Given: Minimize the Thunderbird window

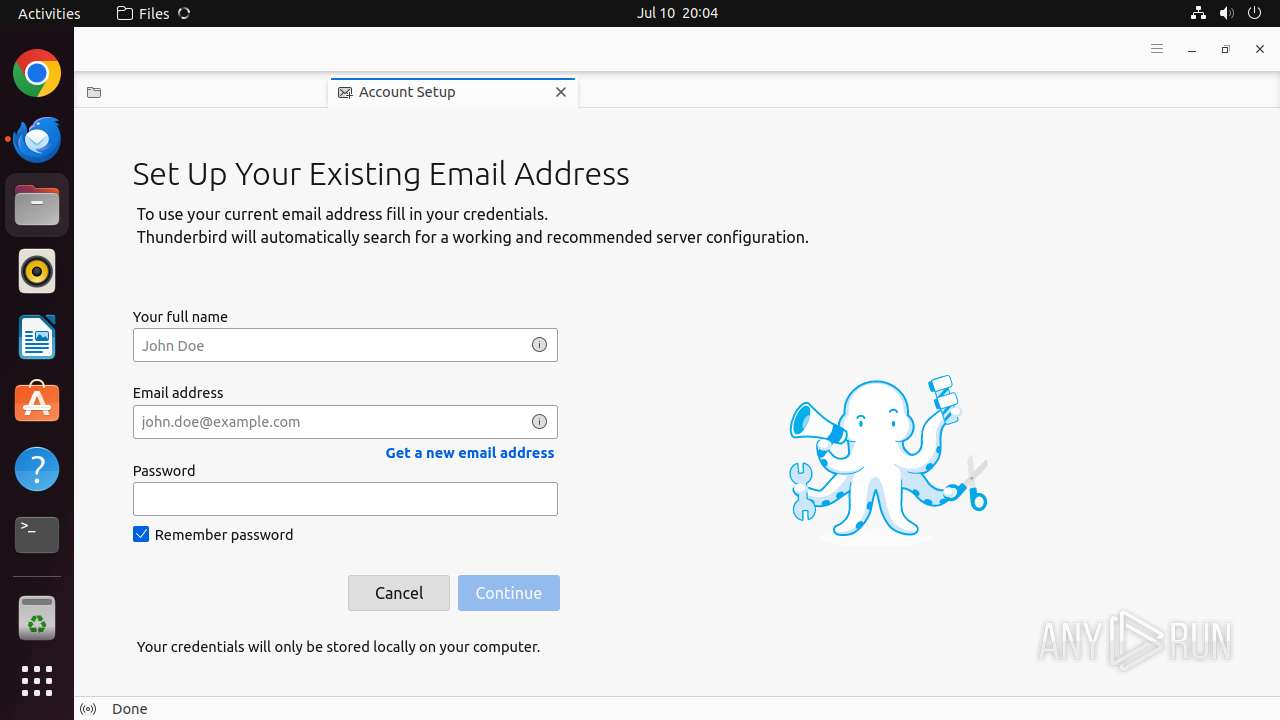Looking at the screenshot, I should pyautogui.click(x=1192, y=49).
